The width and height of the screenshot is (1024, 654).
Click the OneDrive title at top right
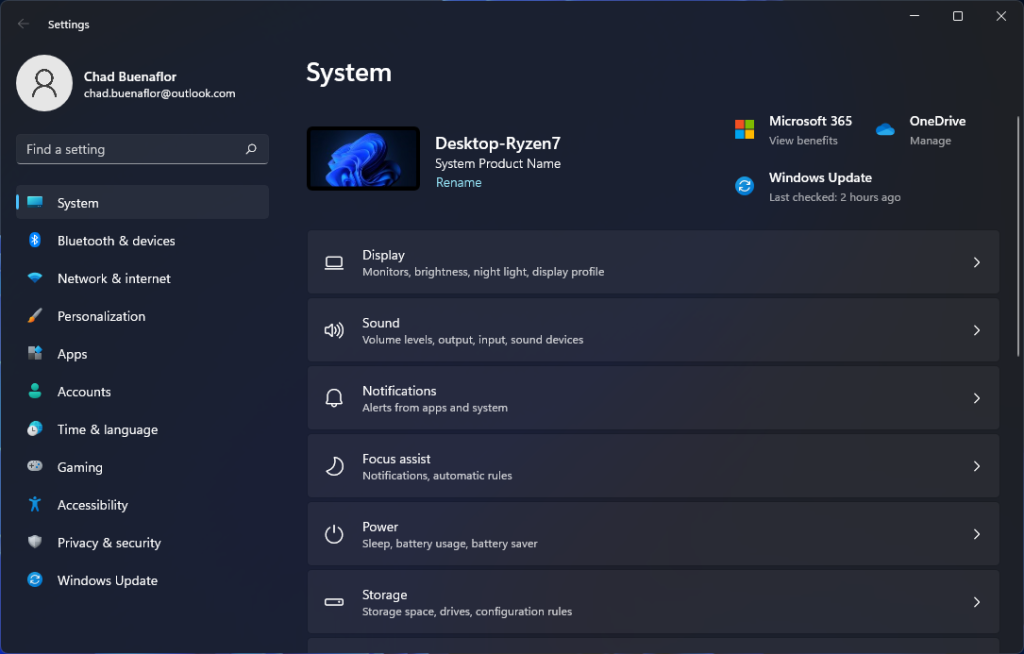[937, 121]
